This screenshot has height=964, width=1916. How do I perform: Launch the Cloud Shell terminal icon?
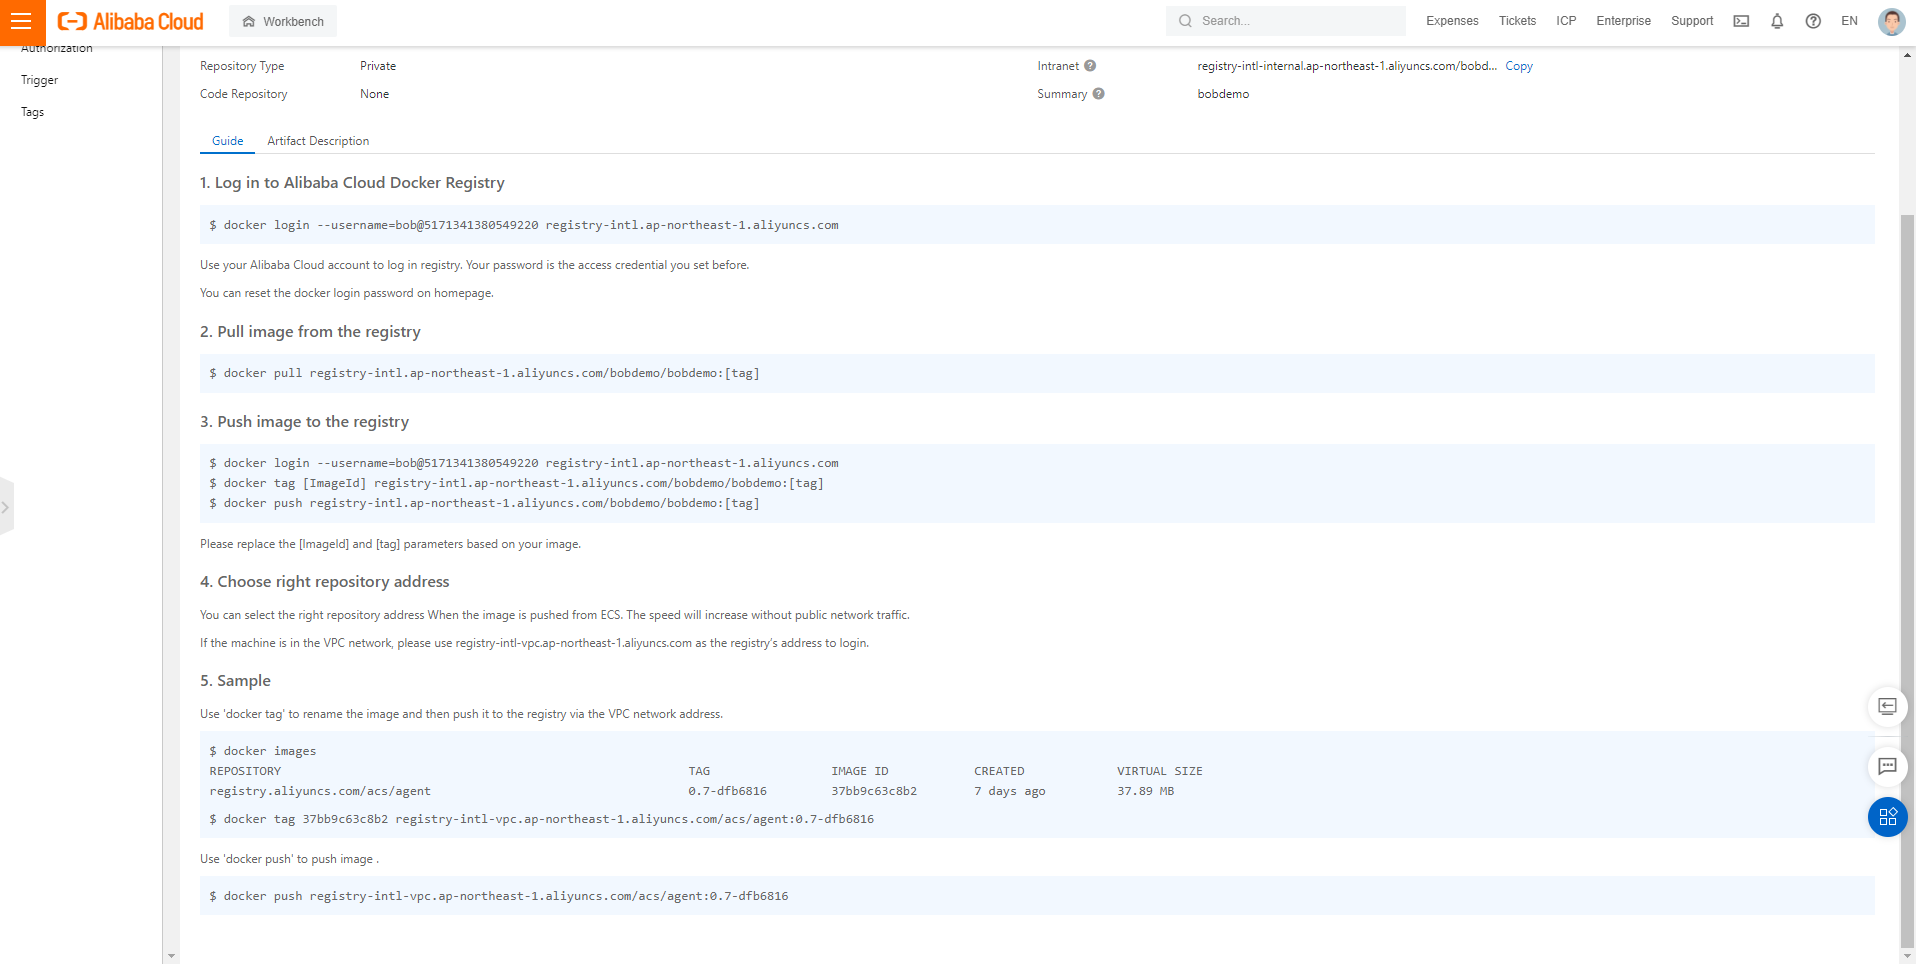[x=1741, y=21]
